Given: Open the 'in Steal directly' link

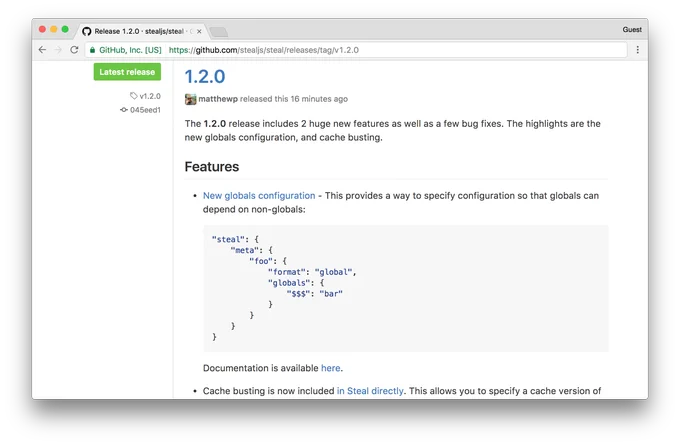Looking at the screenshot, I should [370, 391].
